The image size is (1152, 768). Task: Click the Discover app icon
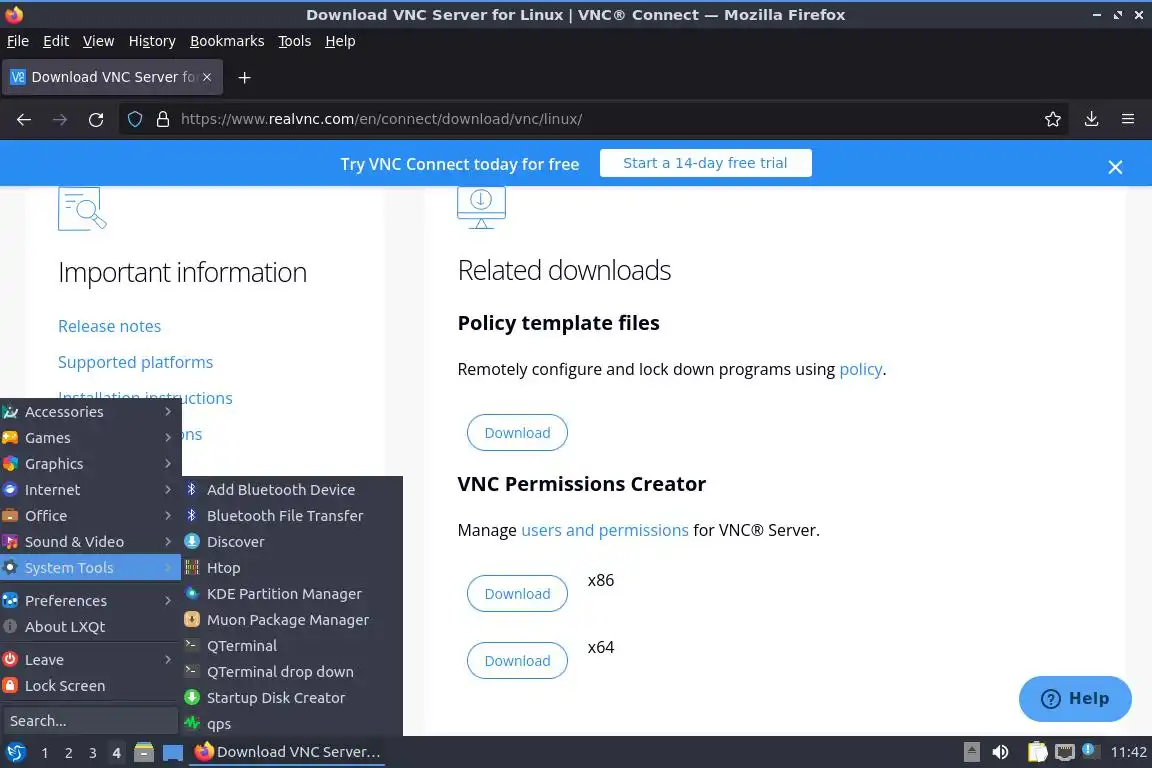point(192,541)
